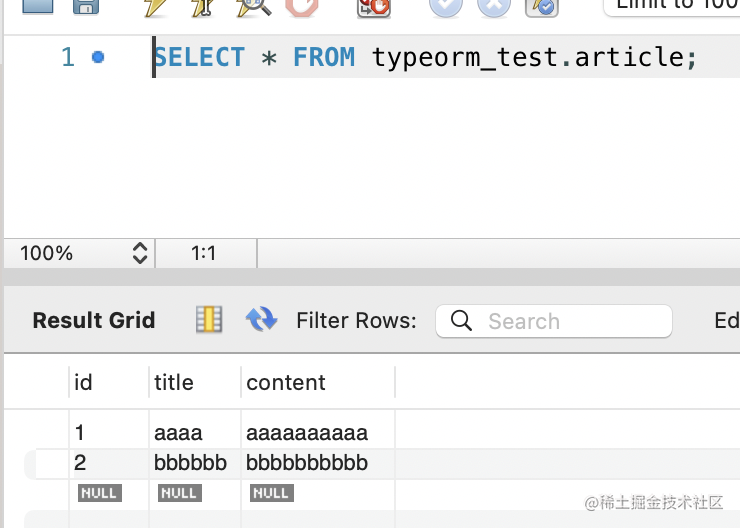Select the cell containing aaaaaaaaaa
Screen dimensions: 740x528
click(x=307, y=433)
